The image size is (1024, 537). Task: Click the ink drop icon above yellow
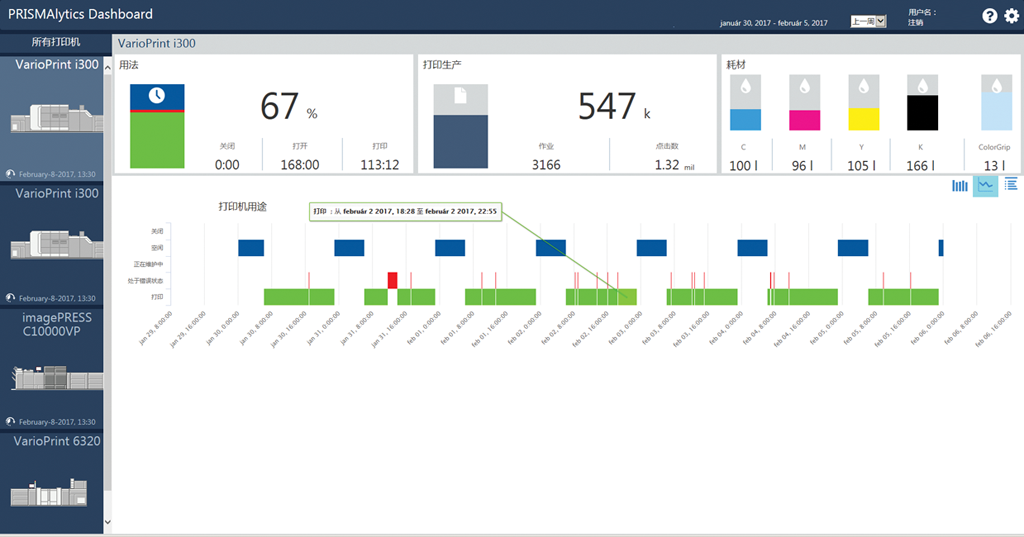863,86
